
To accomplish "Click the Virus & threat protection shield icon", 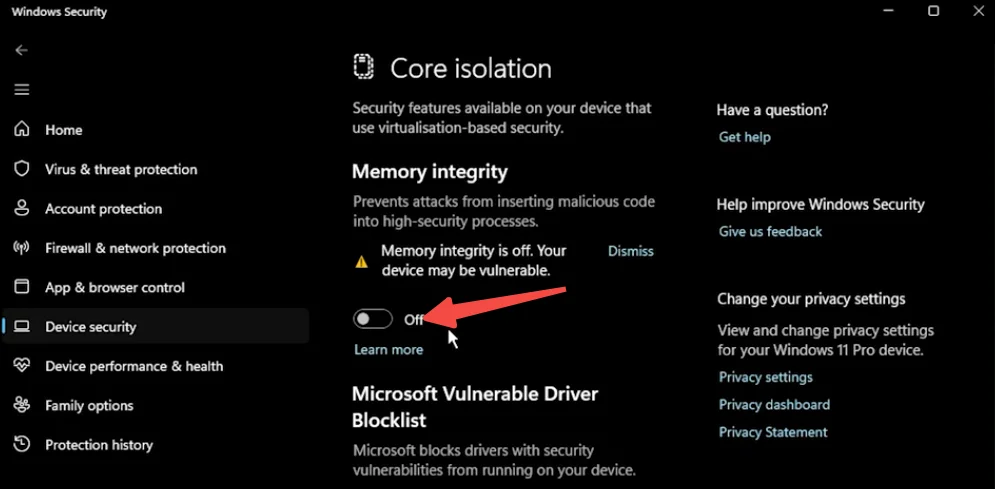I will click(22, 169).
